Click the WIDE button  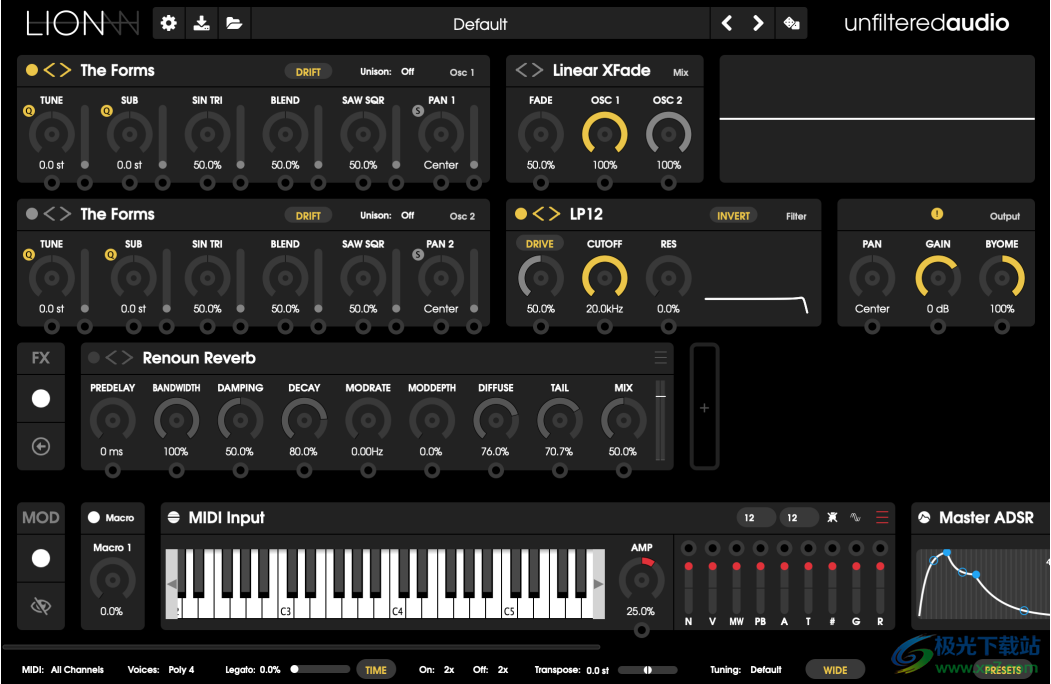pos(835,670)
